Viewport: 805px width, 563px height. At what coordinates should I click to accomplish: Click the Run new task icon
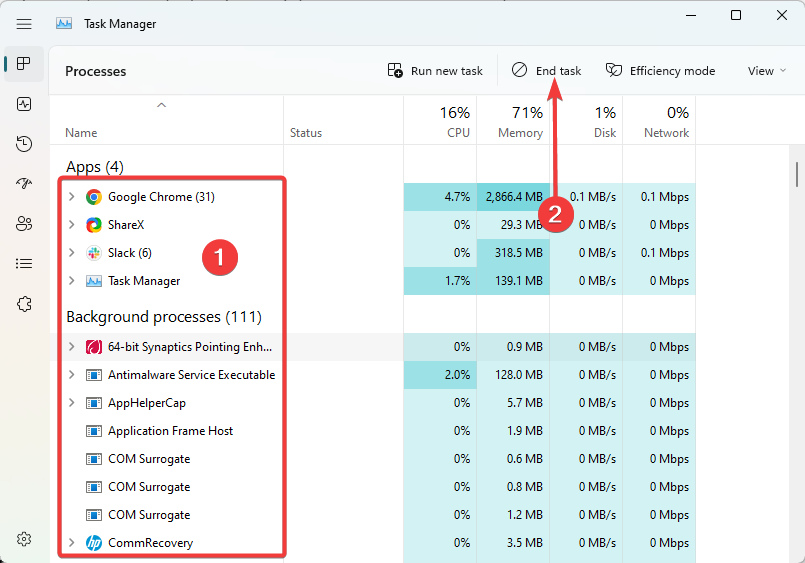tap(395, 70)
